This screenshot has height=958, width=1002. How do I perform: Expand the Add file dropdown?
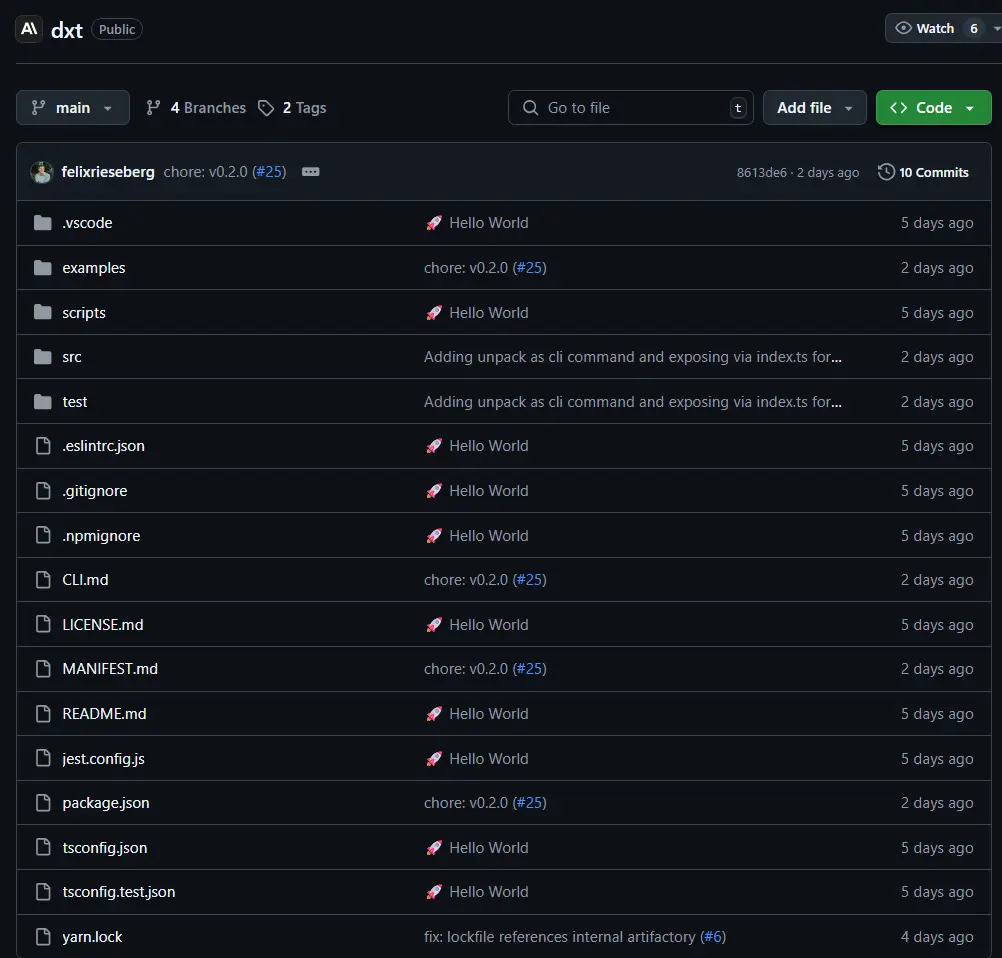pos(814,108)
